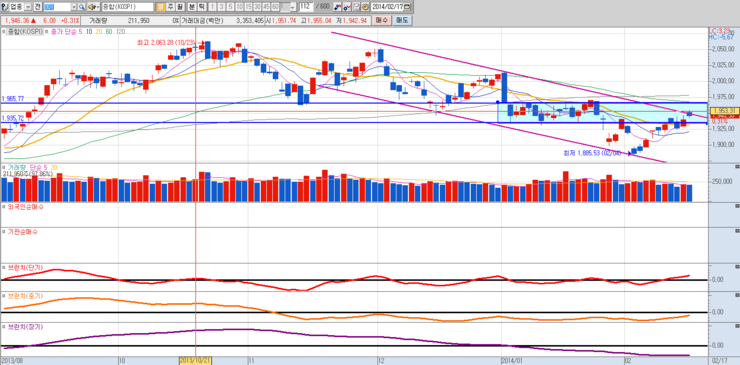
Task: Click the small square at 기관순매수 panel right
Action: (738, 231)
